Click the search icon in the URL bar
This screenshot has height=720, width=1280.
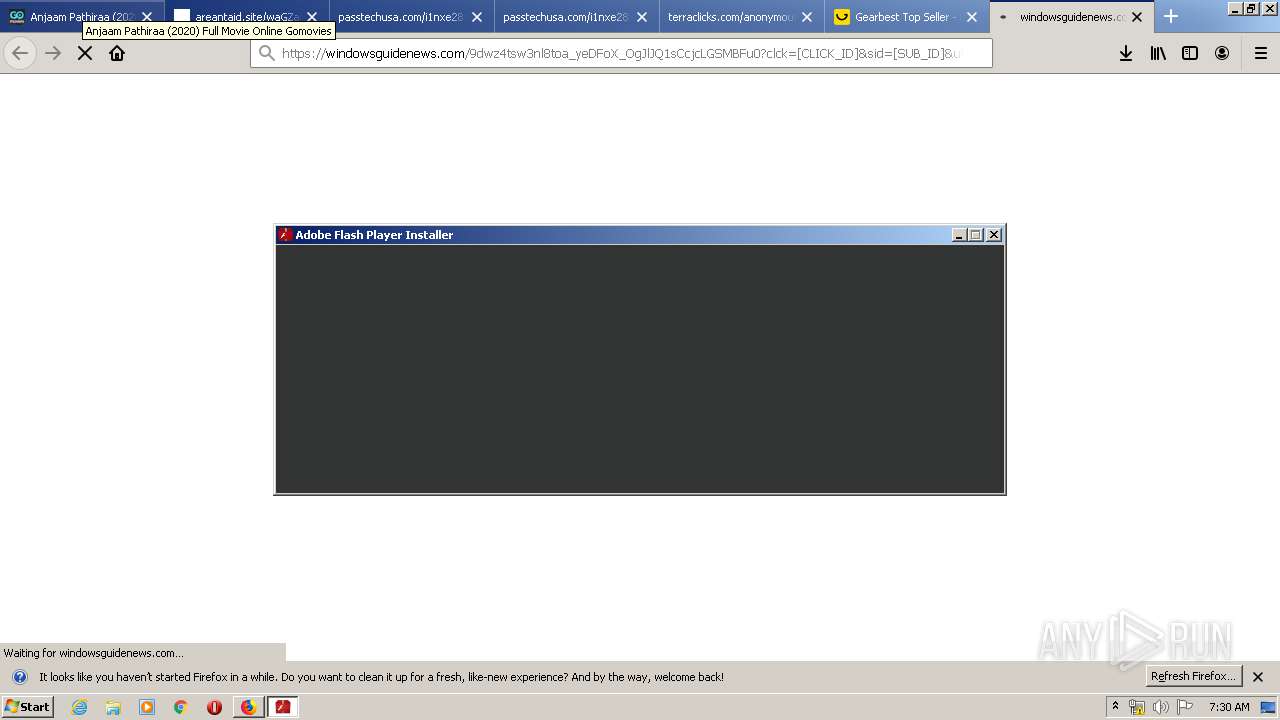click(267, 53)
